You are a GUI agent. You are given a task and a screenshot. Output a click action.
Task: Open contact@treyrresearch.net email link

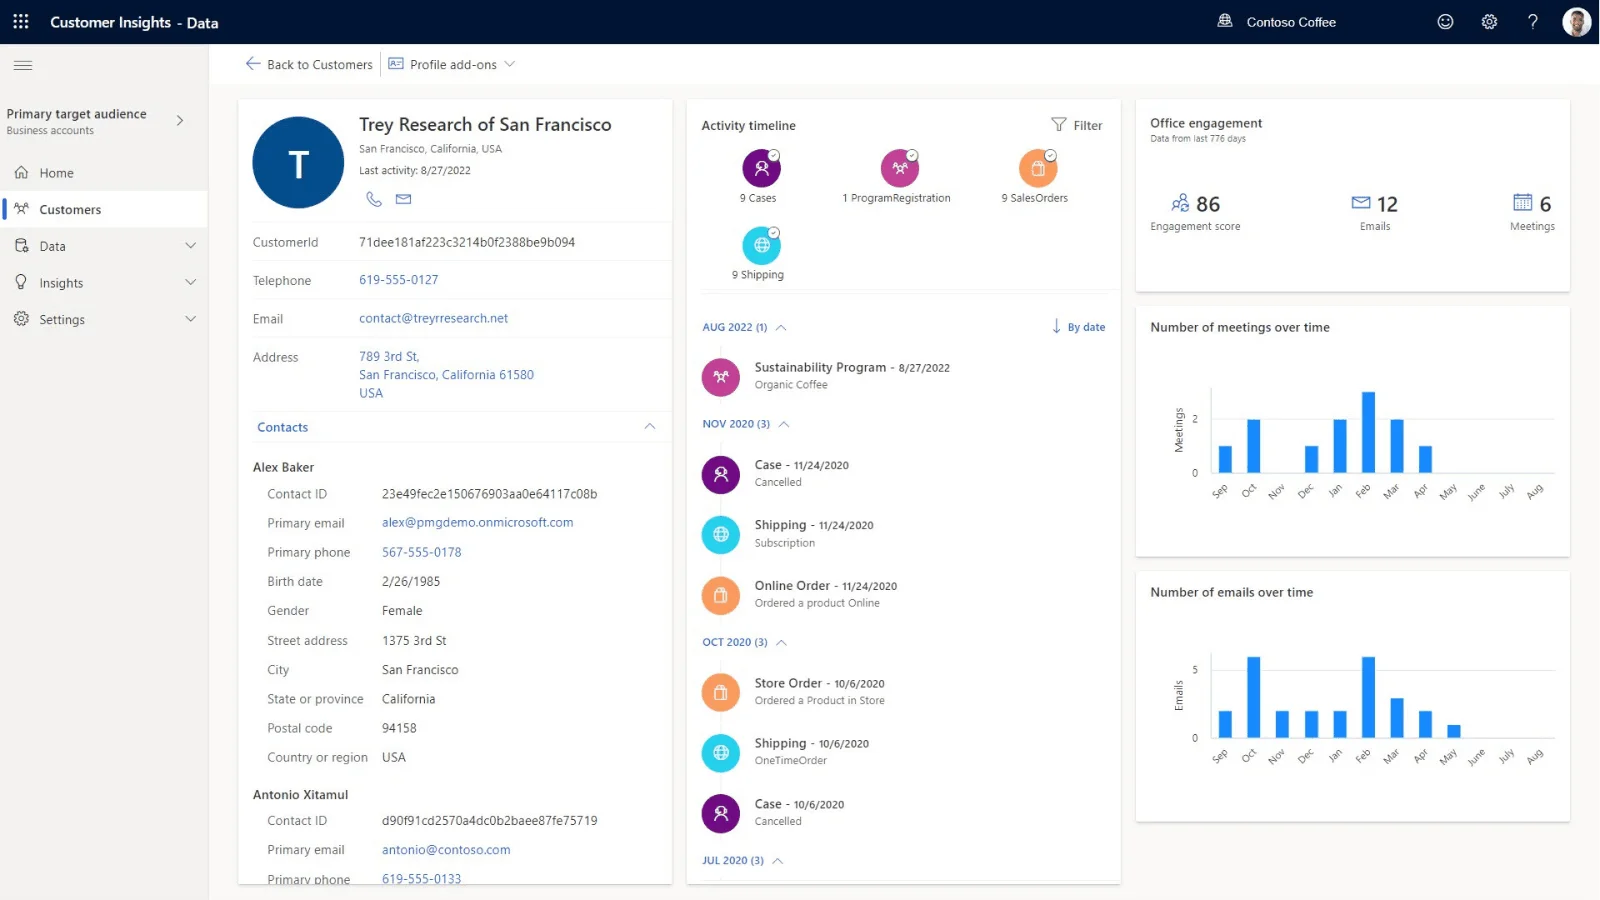(x=433, y=318)
